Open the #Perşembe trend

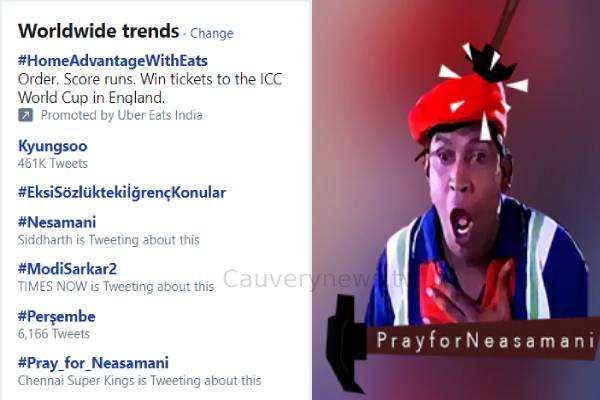click(x=57, y=317)
